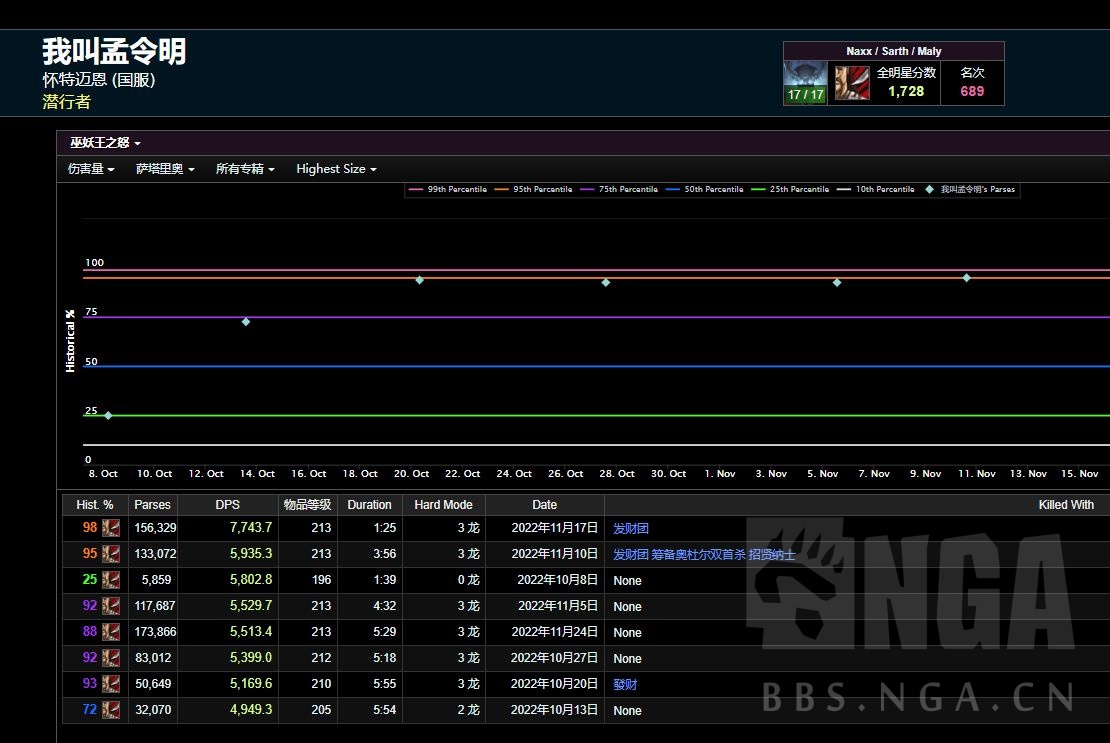Screen dimensions: 1110x743
Task: Click the diamond parse icon in the chart legend
Action: (930, 189)
